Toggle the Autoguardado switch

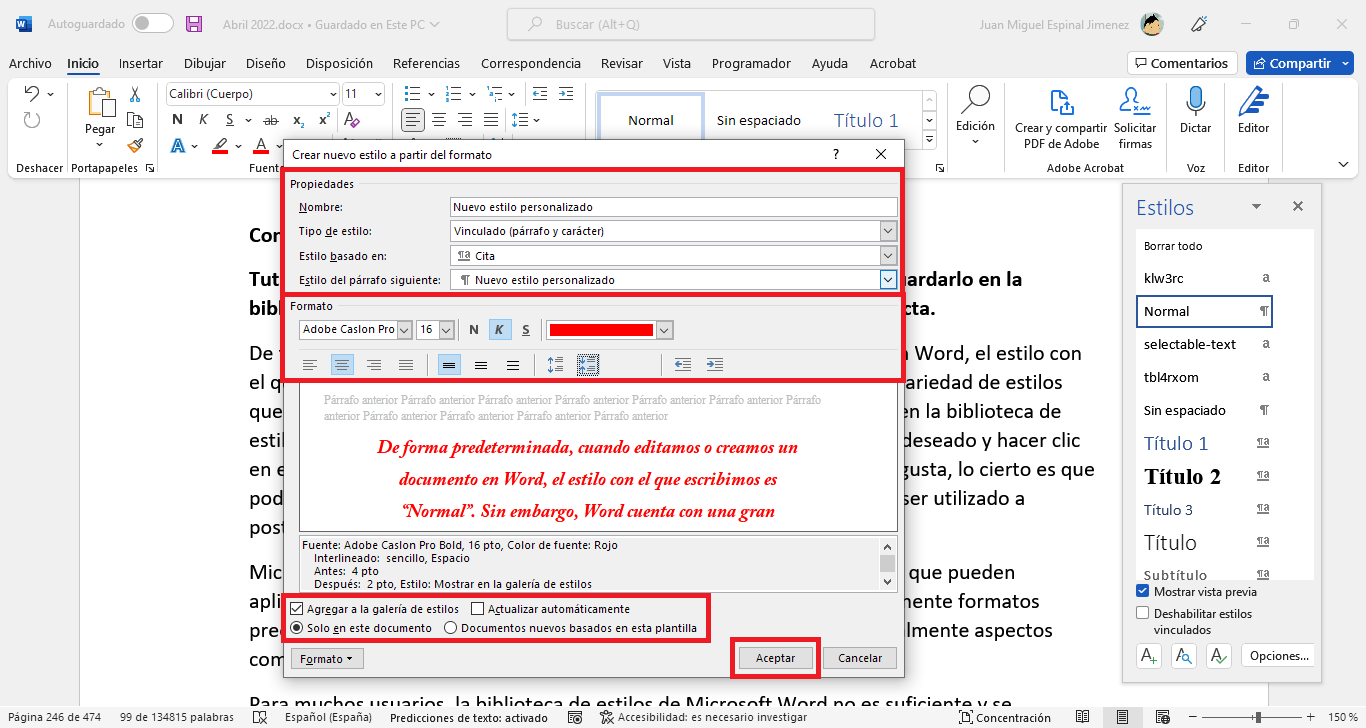click(x=152, y=23)
